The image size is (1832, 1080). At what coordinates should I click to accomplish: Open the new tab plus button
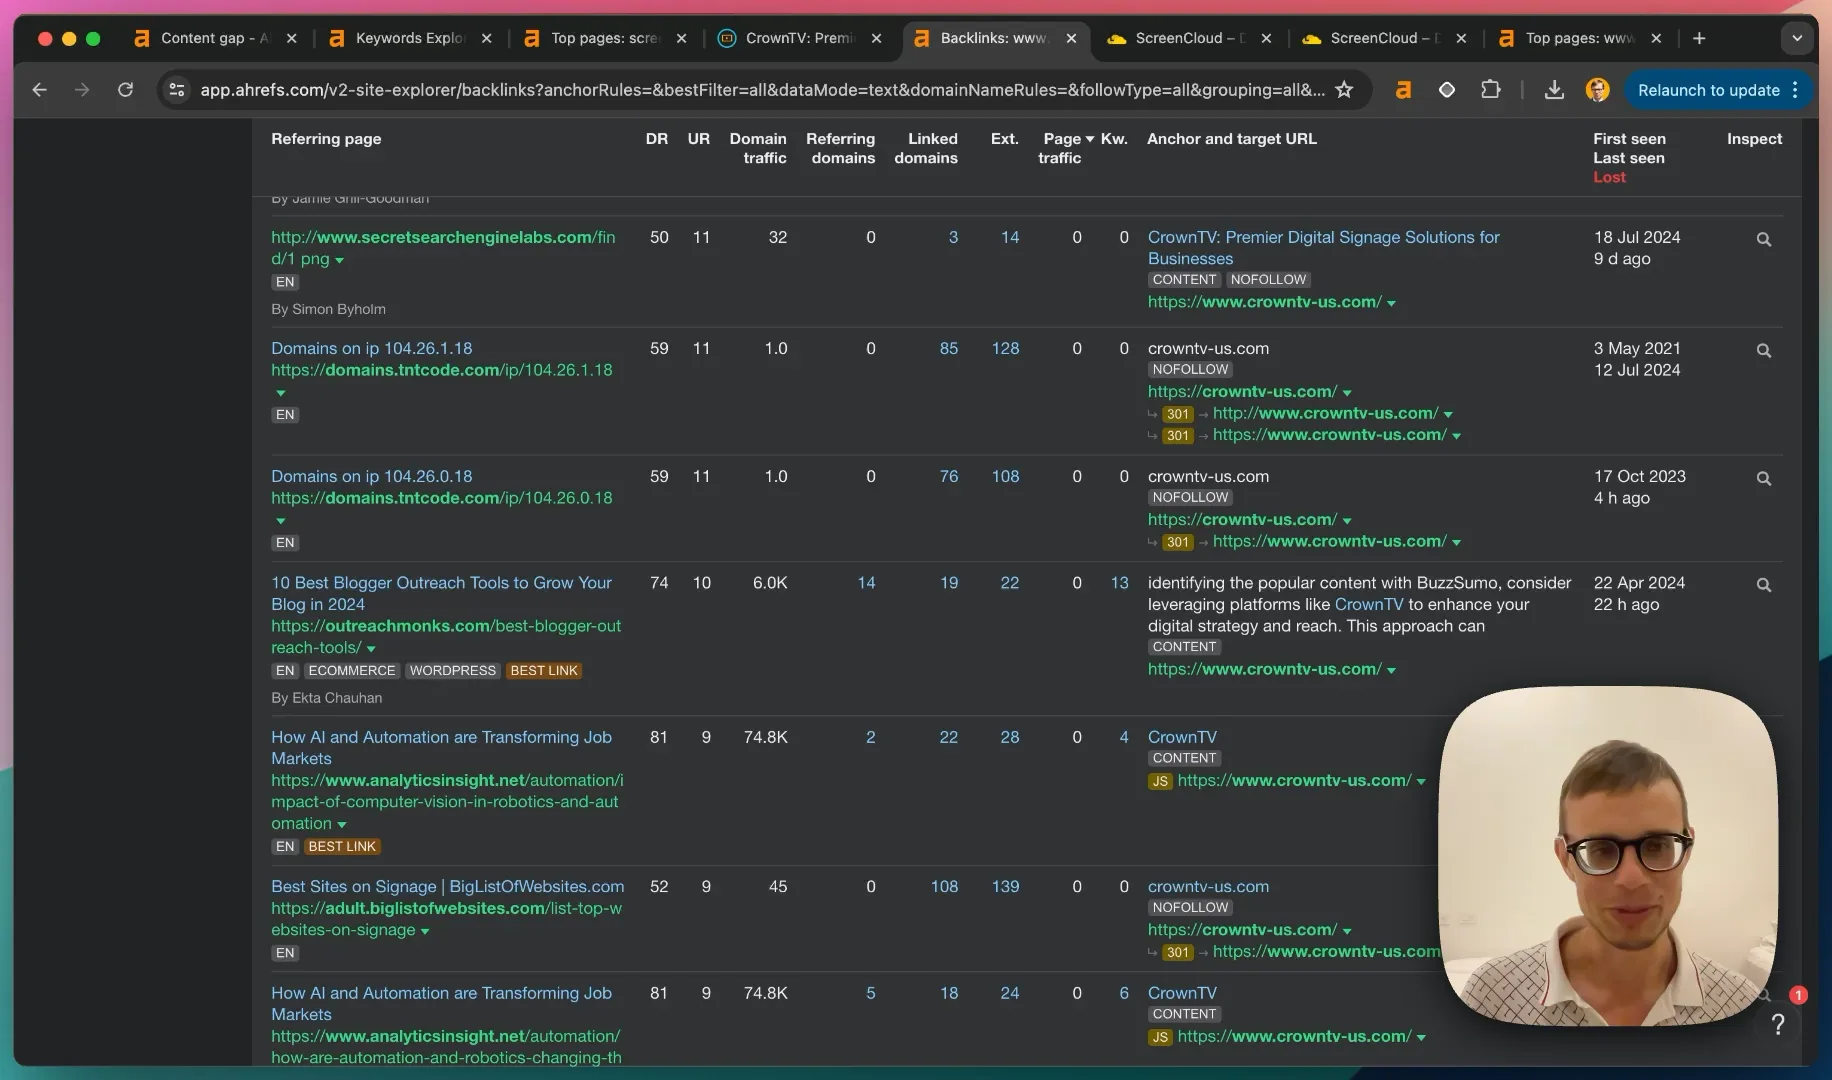(x=1698, y=38)
